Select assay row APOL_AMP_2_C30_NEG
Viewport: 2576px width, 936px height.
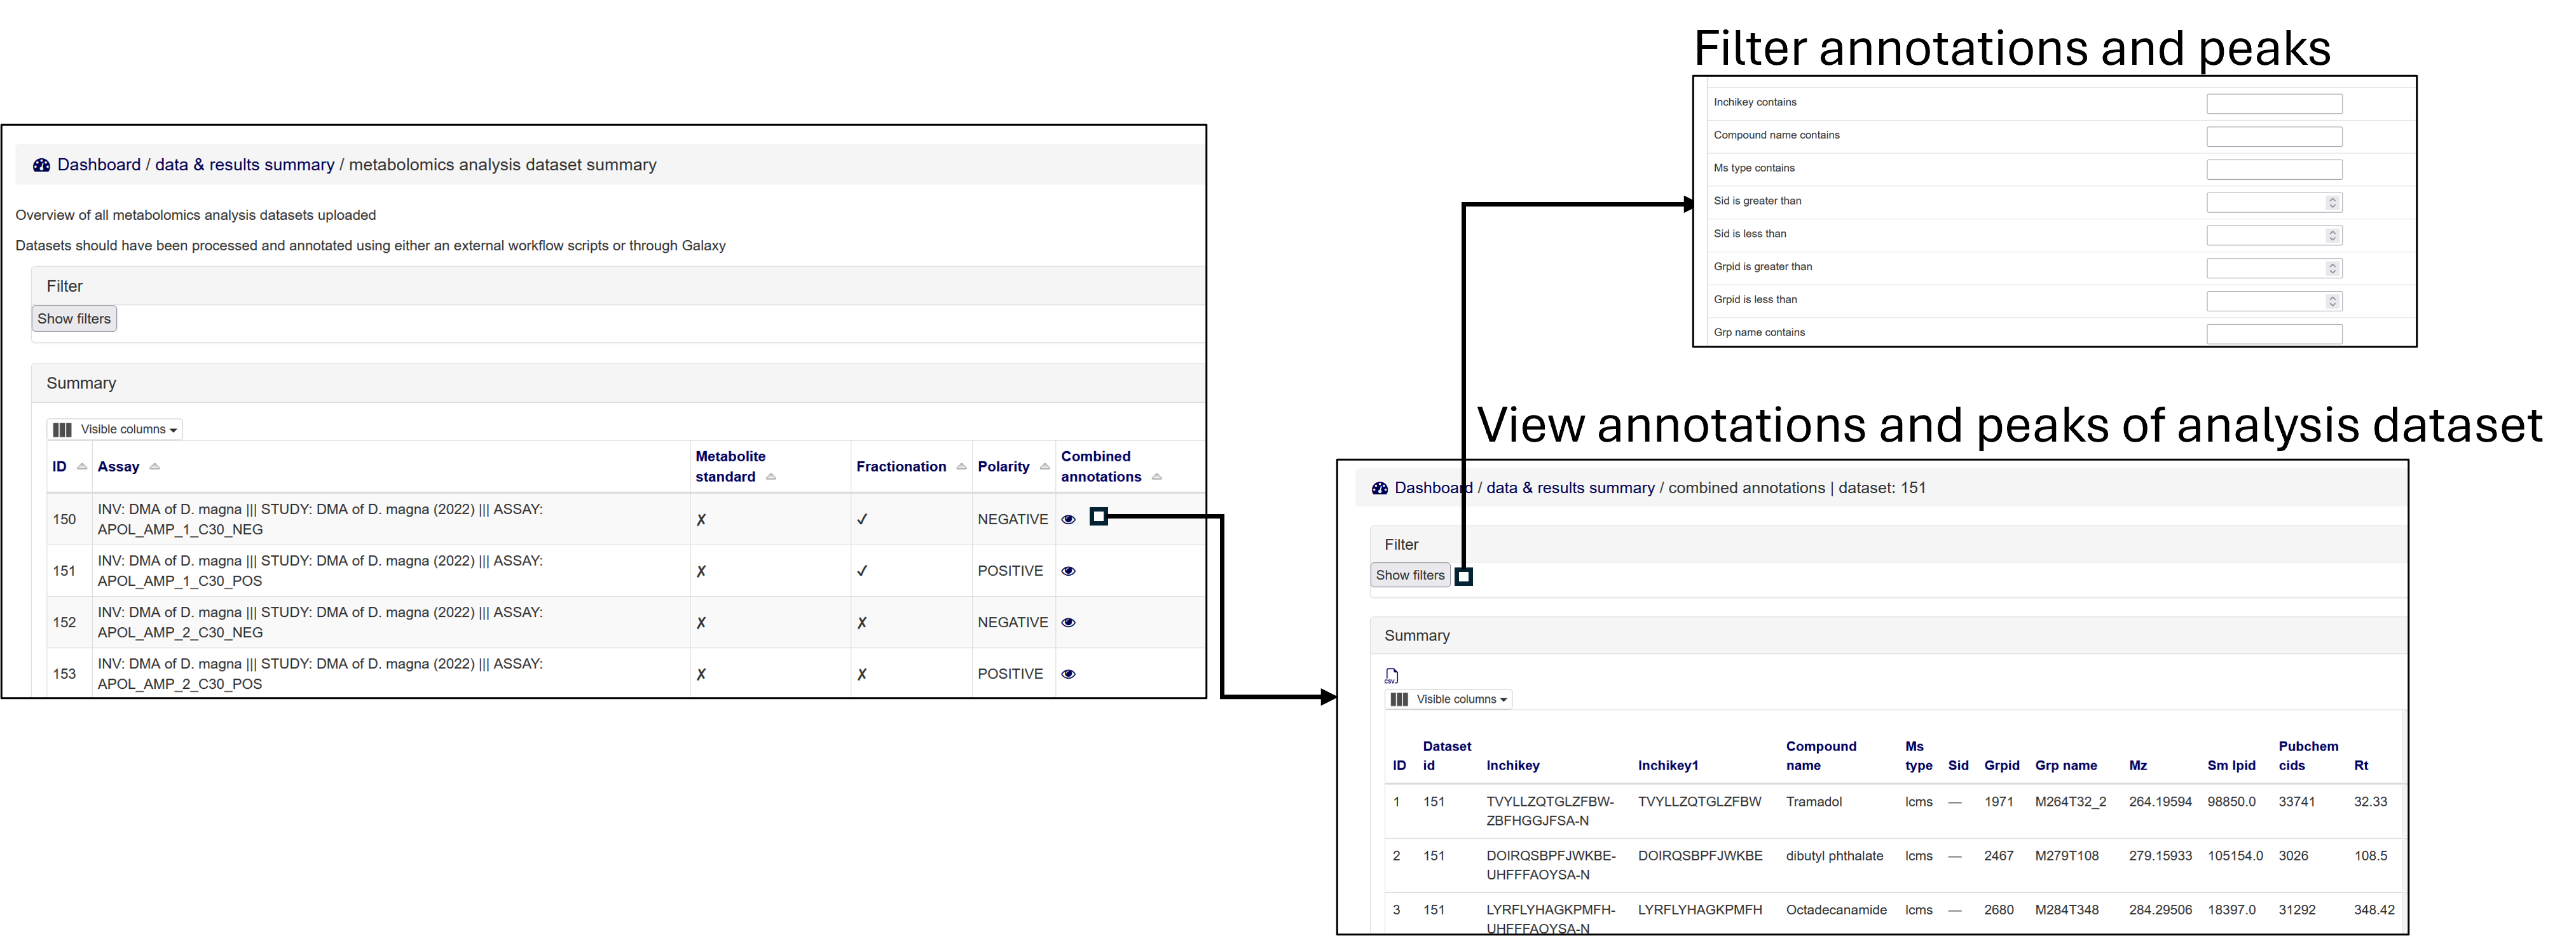point(320,622)
